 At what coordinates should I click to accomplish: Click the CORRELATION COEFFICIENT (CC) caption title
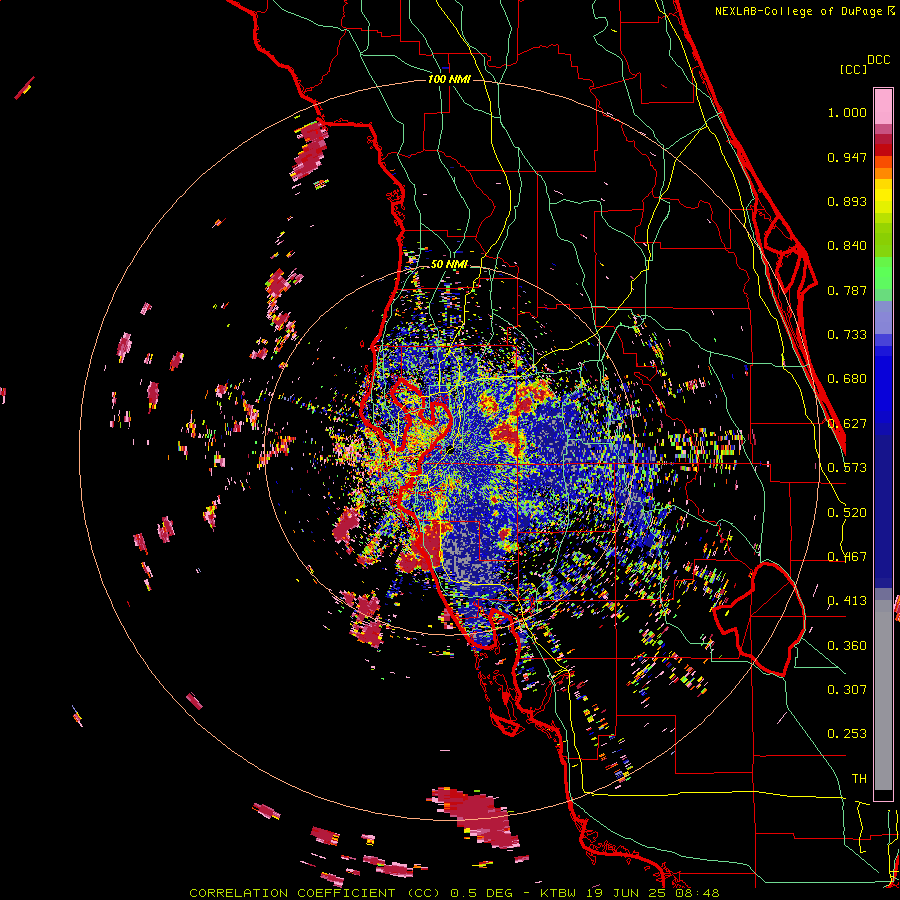315,893
